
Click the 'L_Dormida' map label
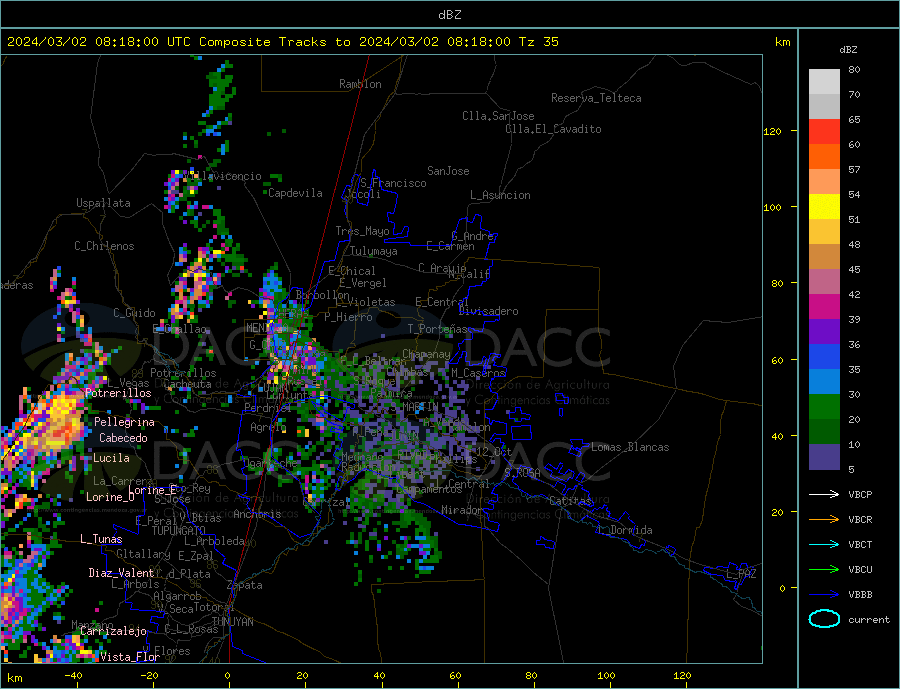[626, 530]
